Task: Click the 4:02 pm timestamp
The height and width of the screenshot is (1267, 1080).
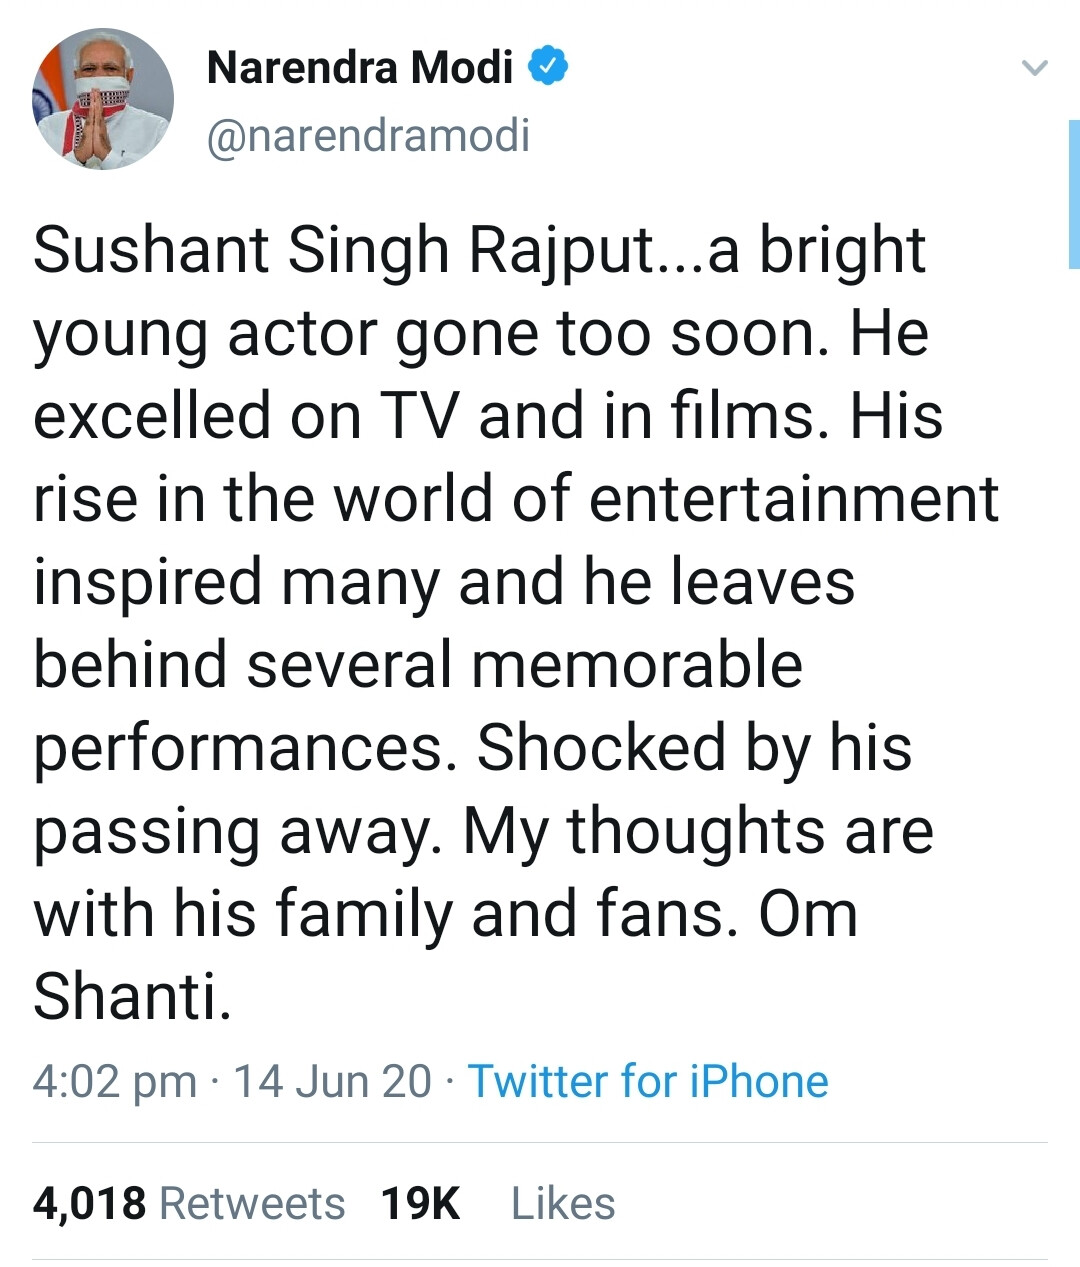Action: point(114,1081)
